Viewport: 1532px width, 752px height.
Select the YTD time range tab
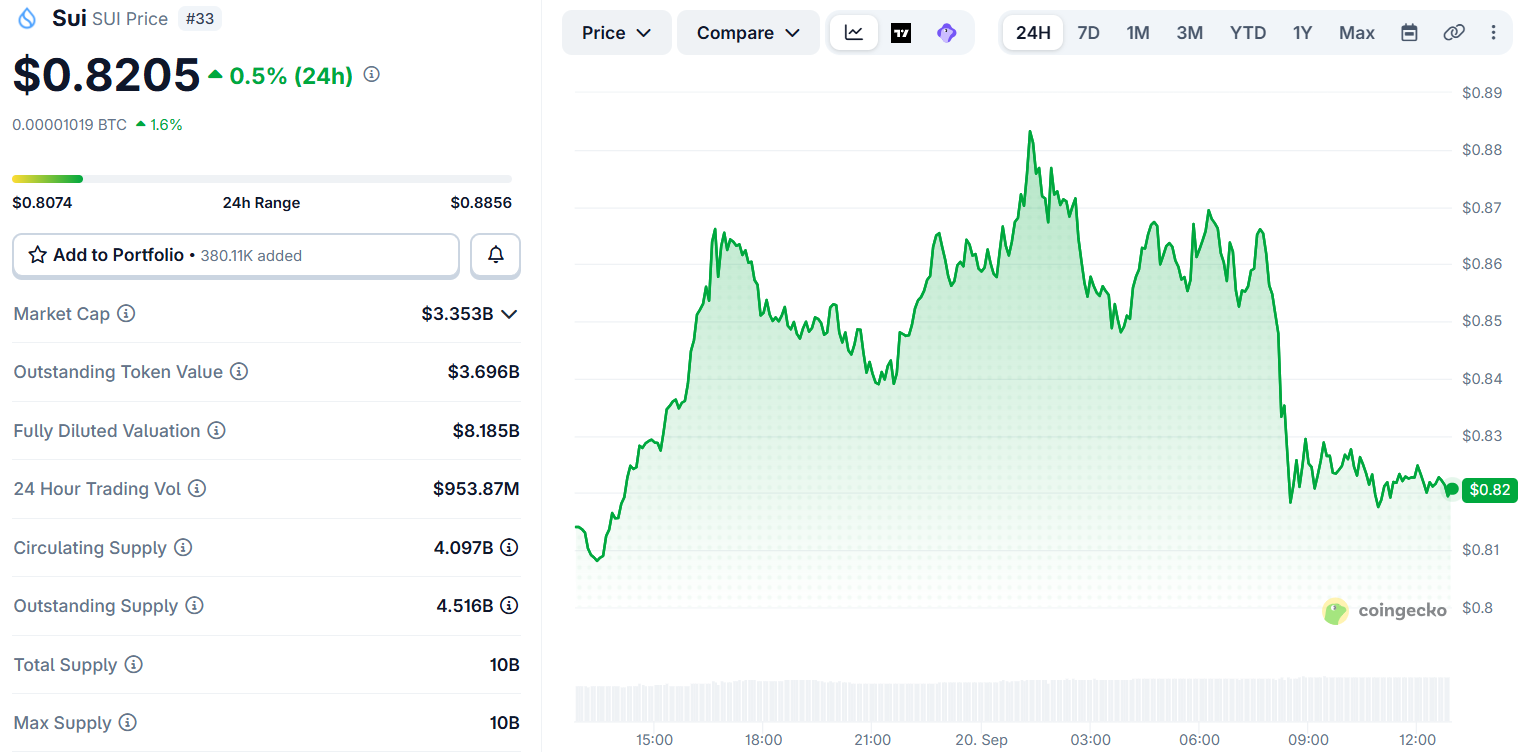tap(1248, 33)
